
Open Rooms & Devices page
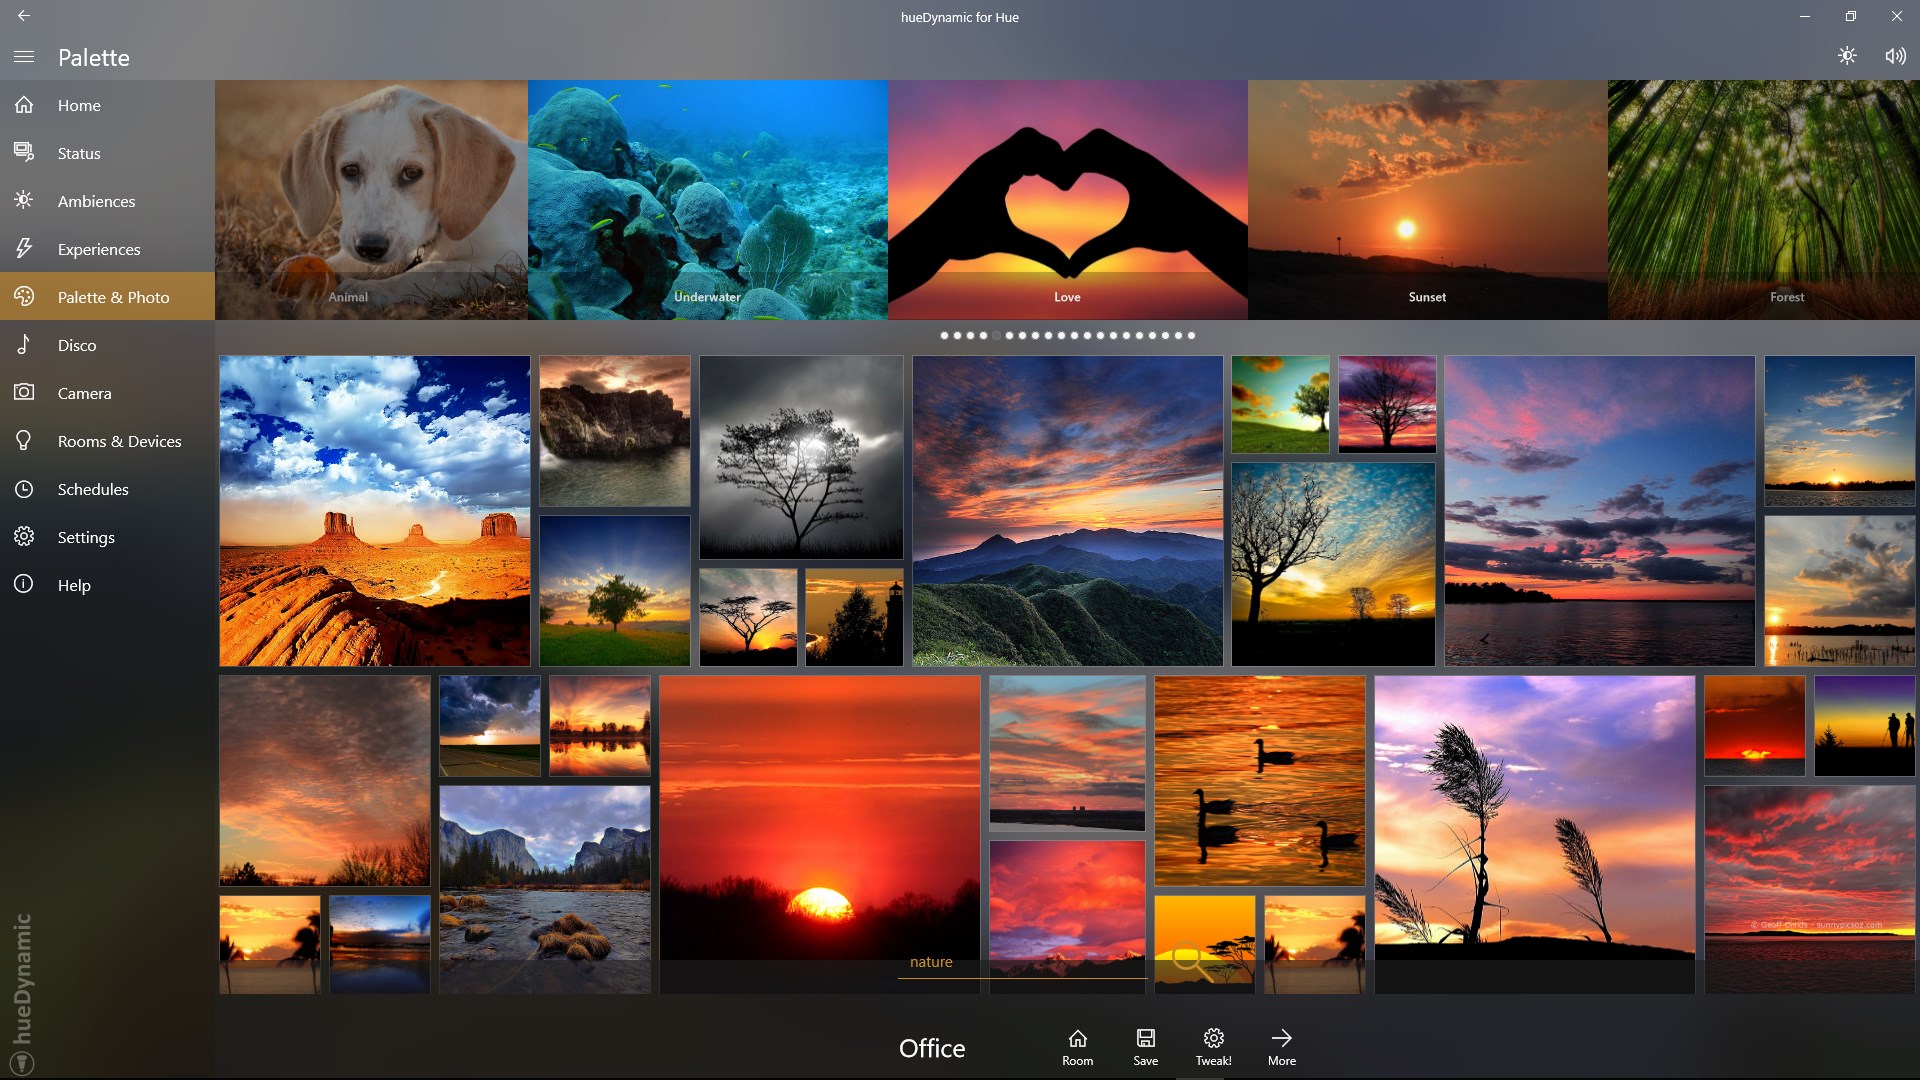pos(119,441)
